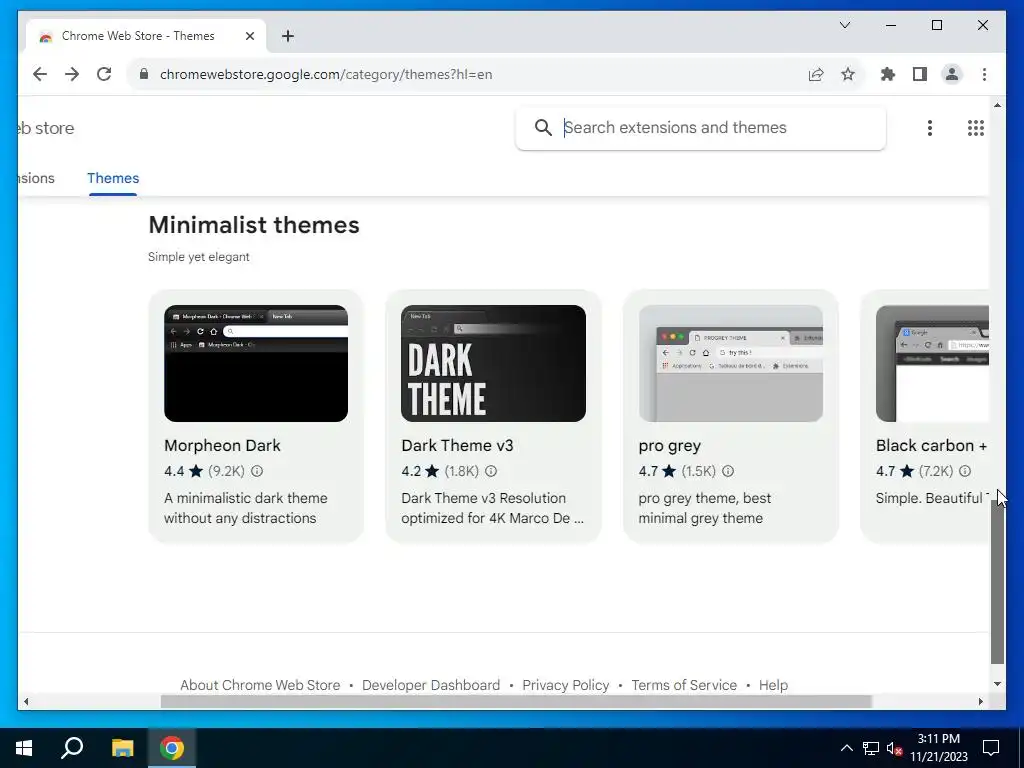Select the Chrome Web Store - Themes browser tab
Image resolution: width=1024 pixels, height=768 pixels.
[x=146, y=36]
